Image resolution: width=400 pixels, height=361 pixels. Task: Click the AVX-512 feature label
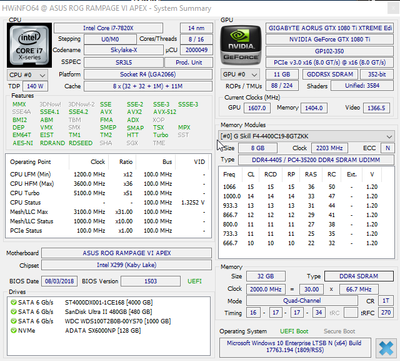point(165,112)
